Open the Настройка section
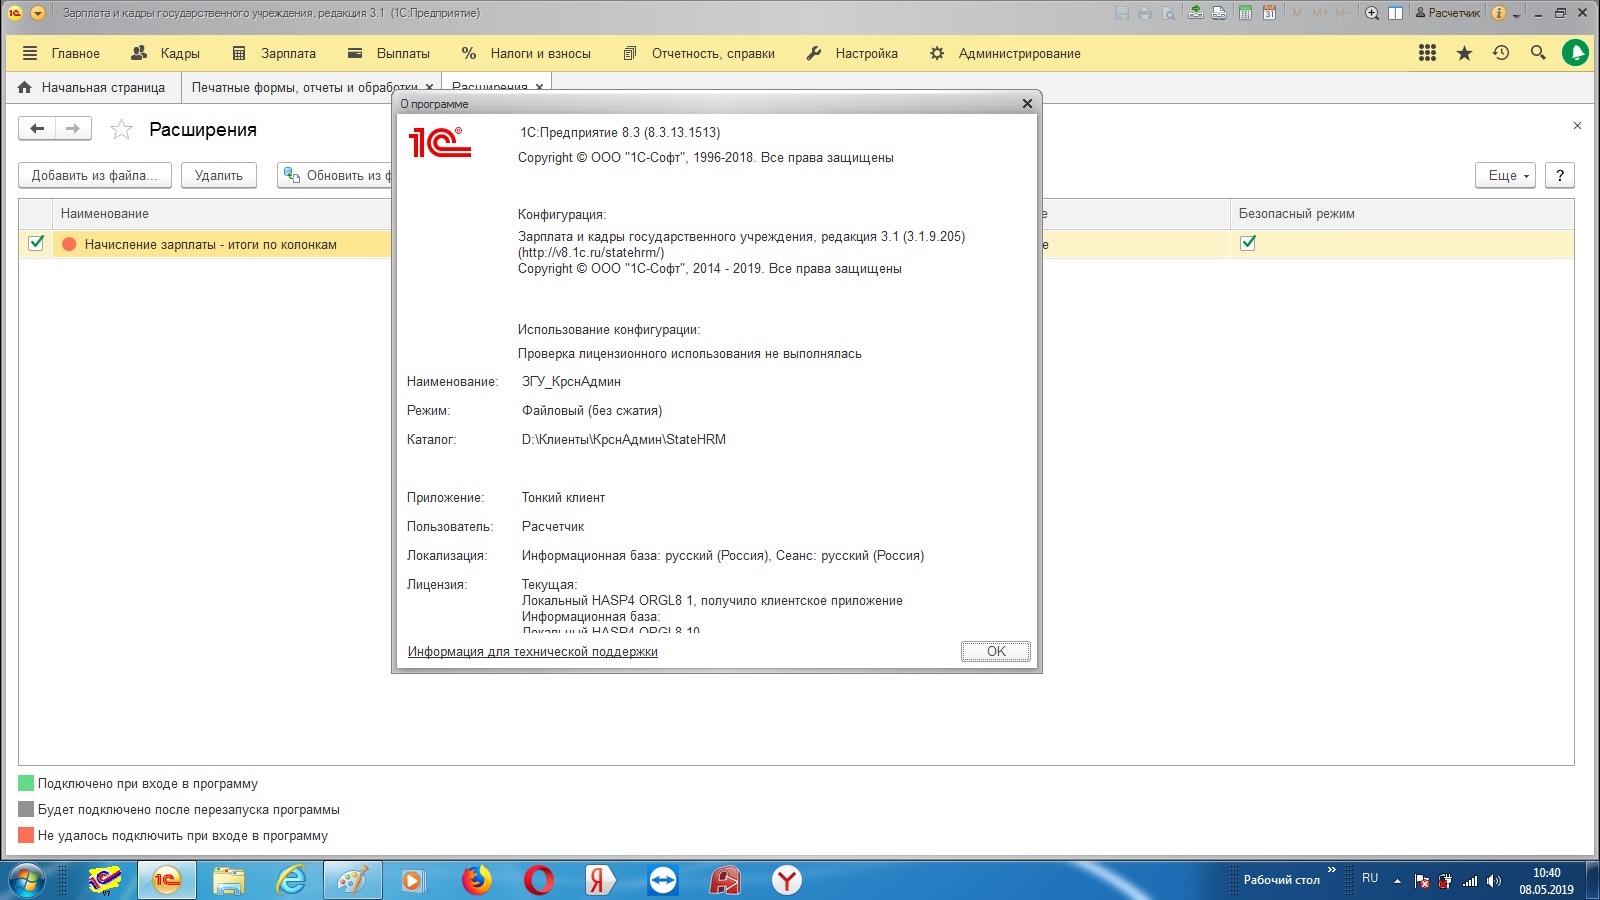 click(852, 53)
